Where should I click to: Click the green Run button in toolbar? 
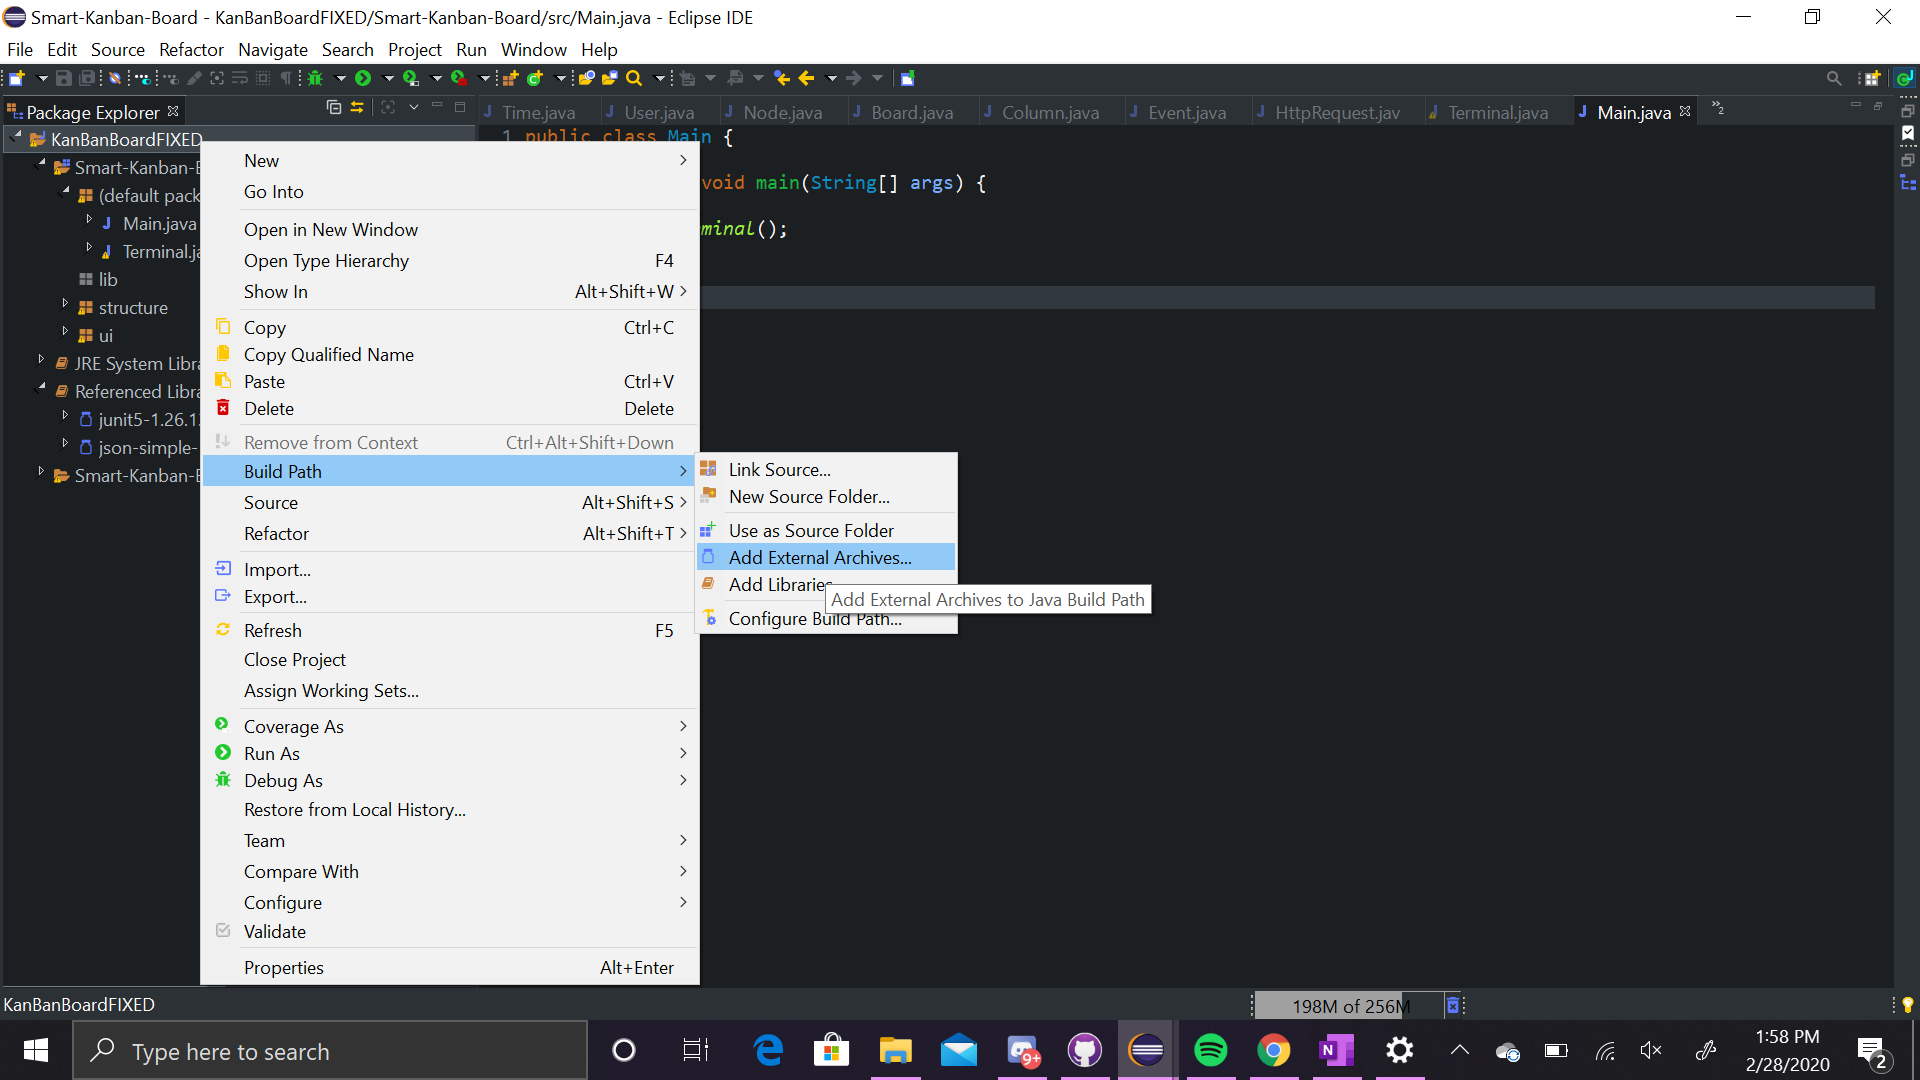(363, 78)
